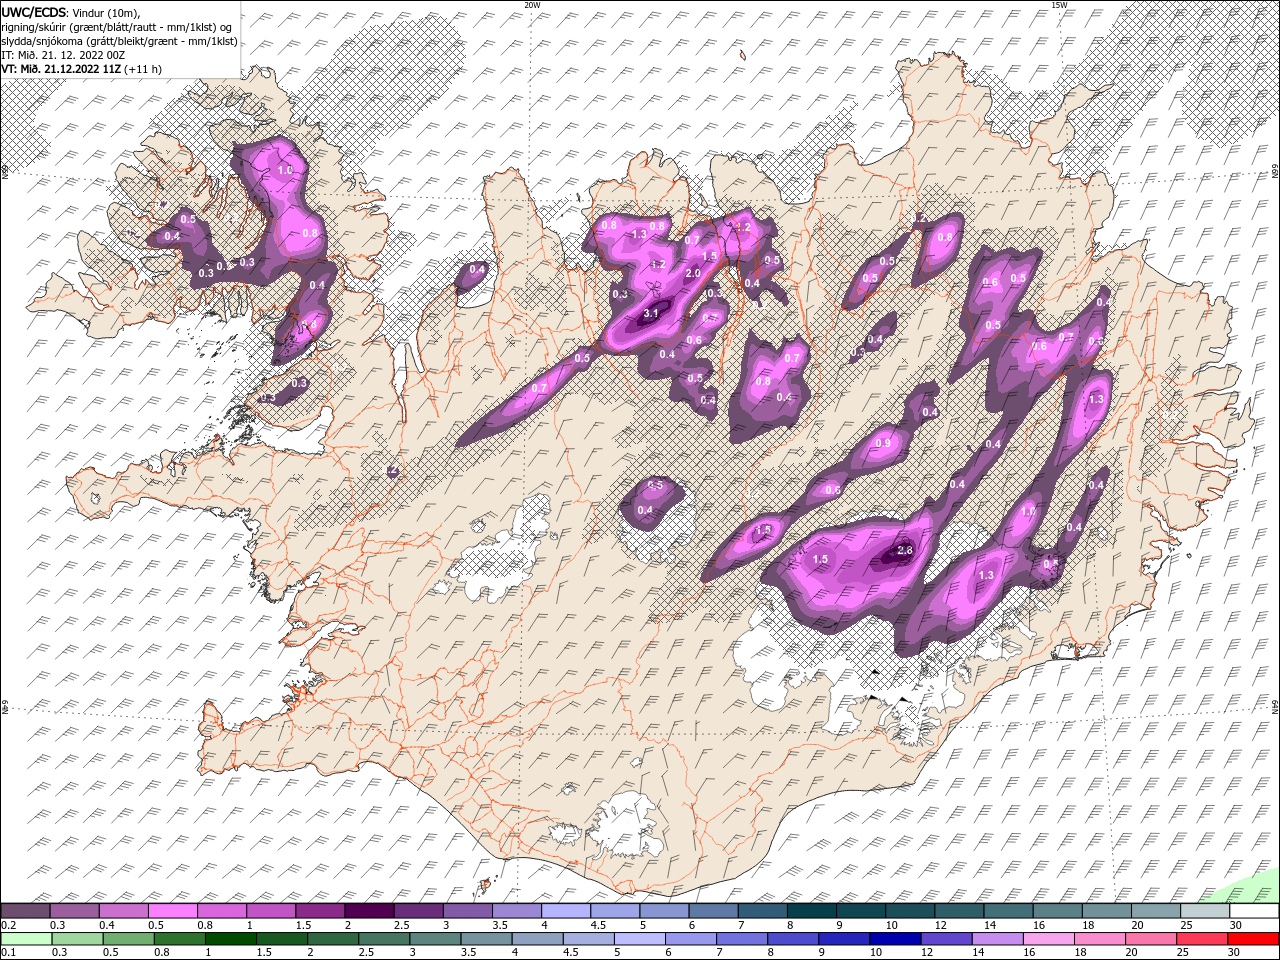Click the dark plum 0.2–0.3 legend swatch
Screen dimensions: 1280x960
pyautogui.click(x=26, y=910)
